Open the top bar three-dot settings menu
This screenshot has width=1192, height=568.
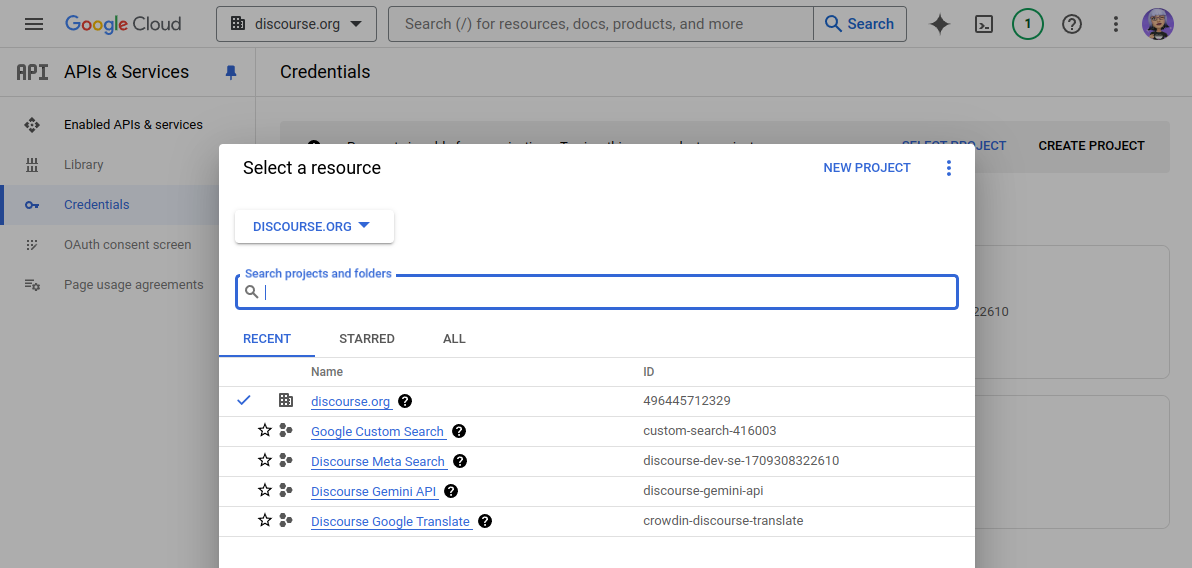[x=1115, y=24]
